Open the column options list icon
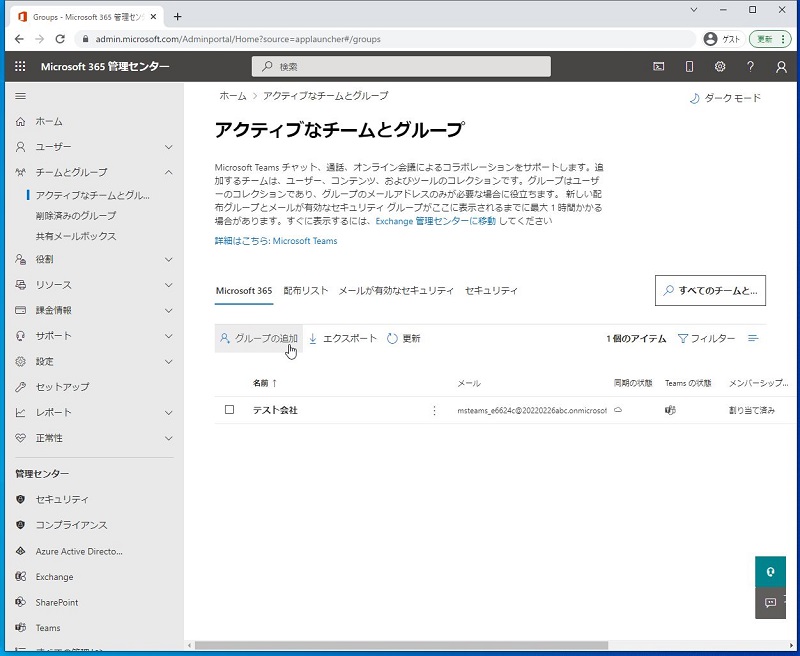800x656 pixels. (x=753, y=338)
